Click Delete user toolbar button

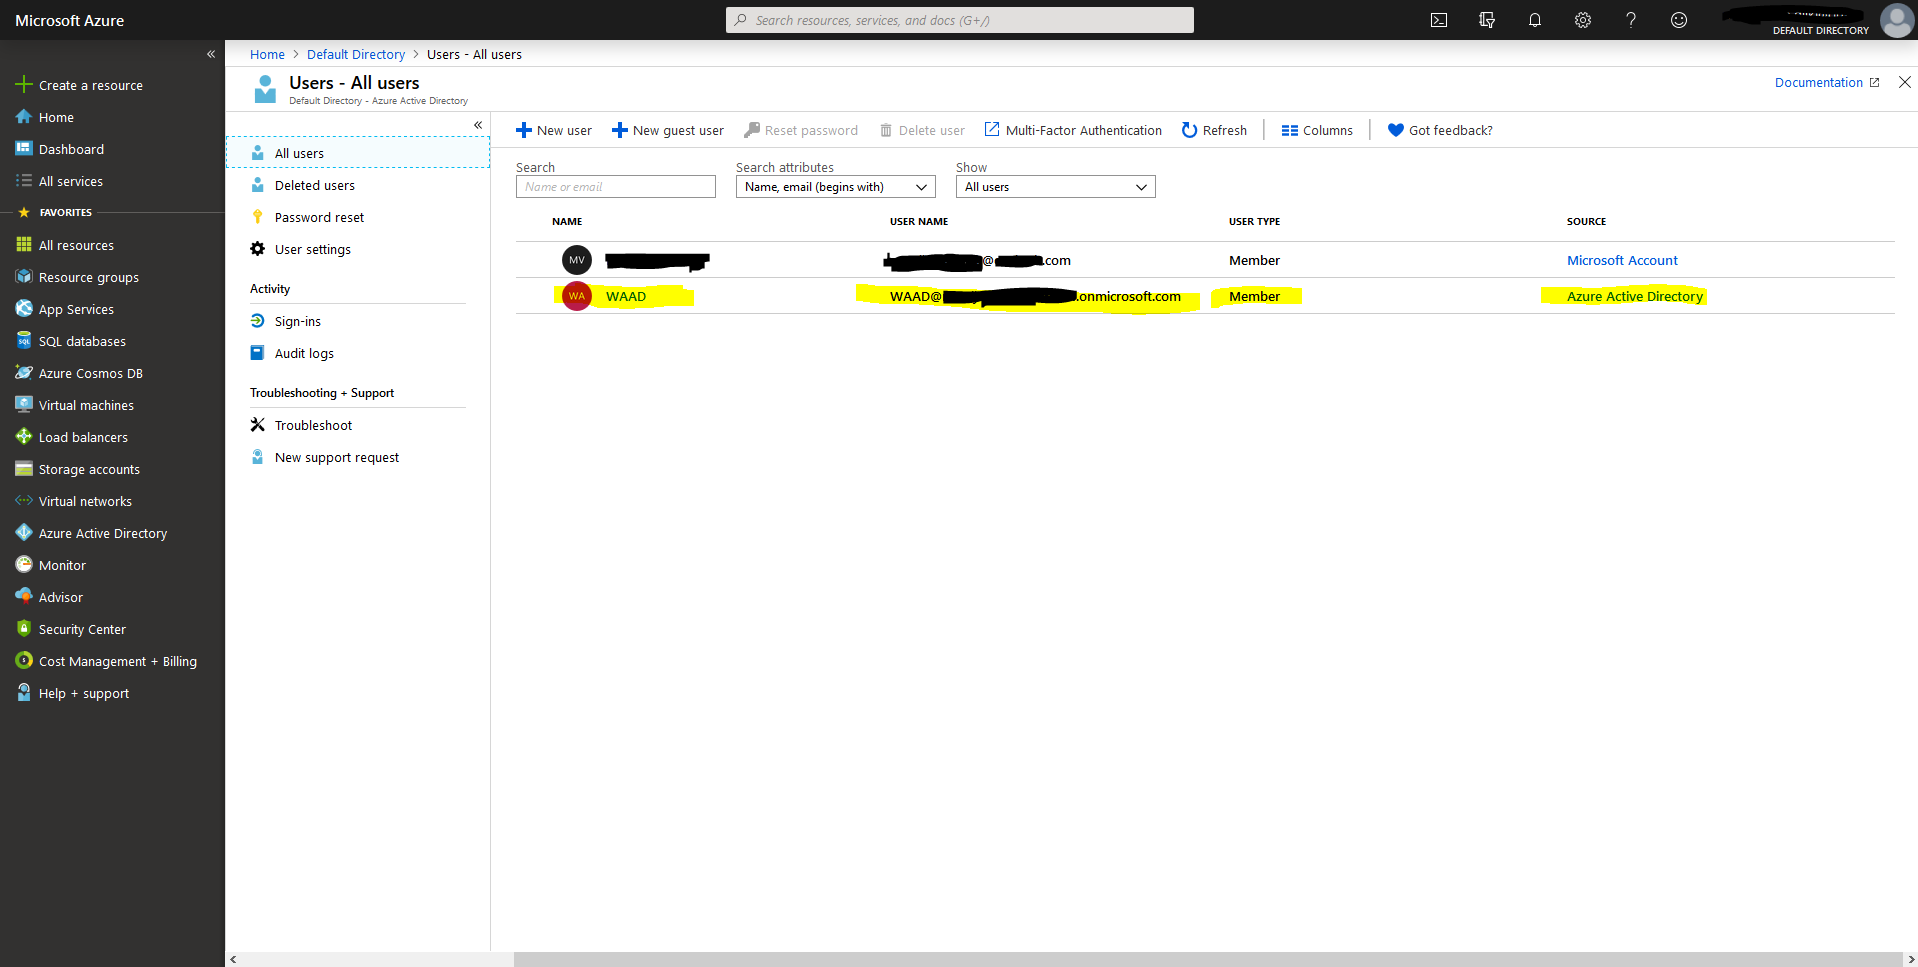[x=922, y=130]
